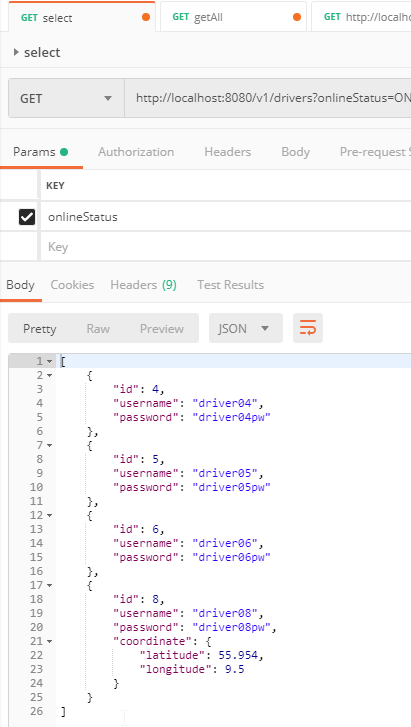The image size is (411, 727).
Task: Expand the select request description triangle
Action: [16, 52]
